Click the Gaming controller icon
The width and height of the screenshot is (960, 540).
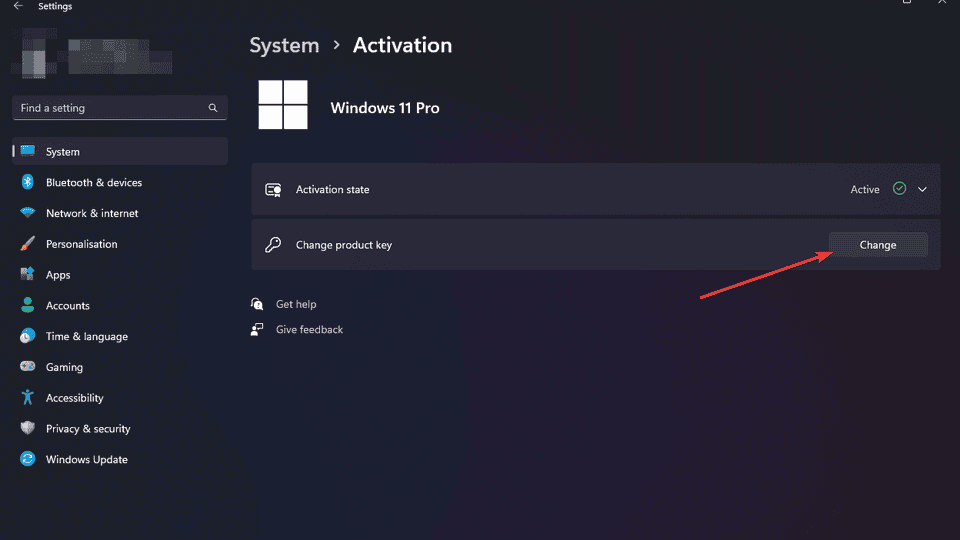pyautogui.click(x=28, y=366)
